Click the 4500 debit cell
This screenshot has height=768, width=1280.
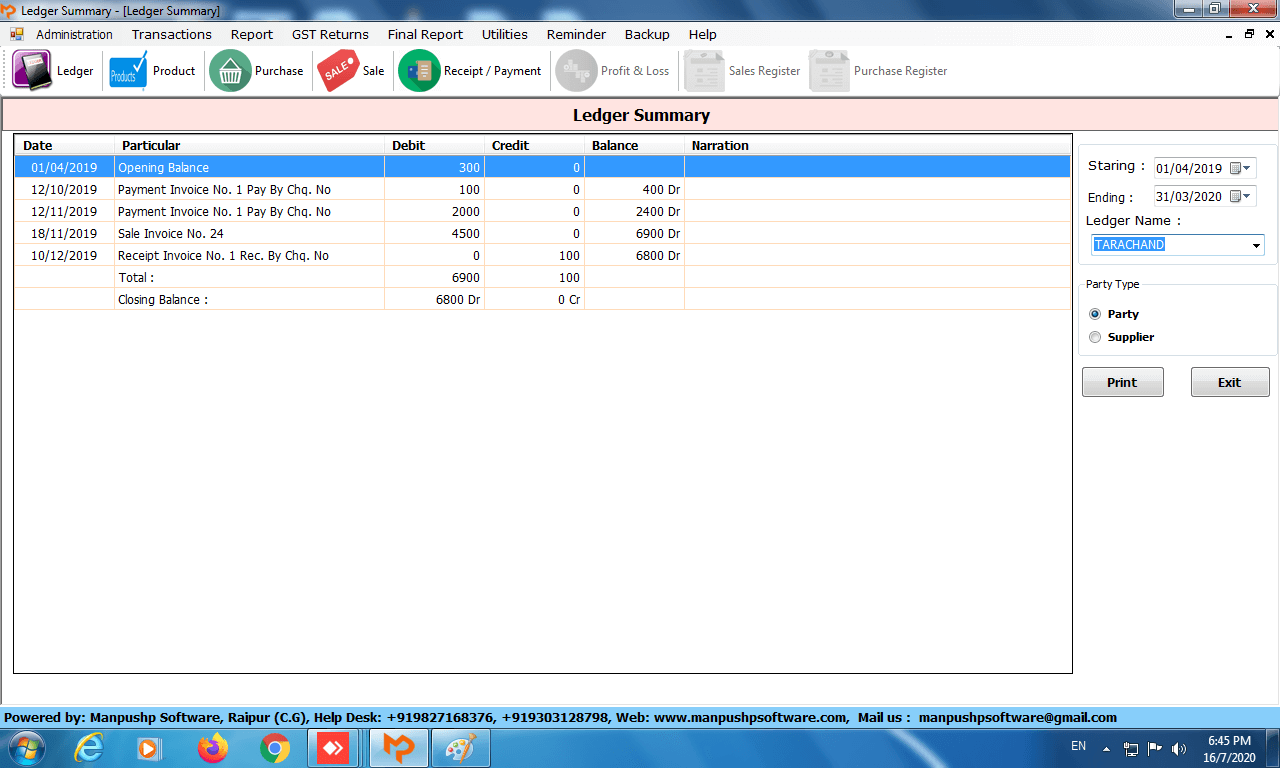tap(434, 233)
